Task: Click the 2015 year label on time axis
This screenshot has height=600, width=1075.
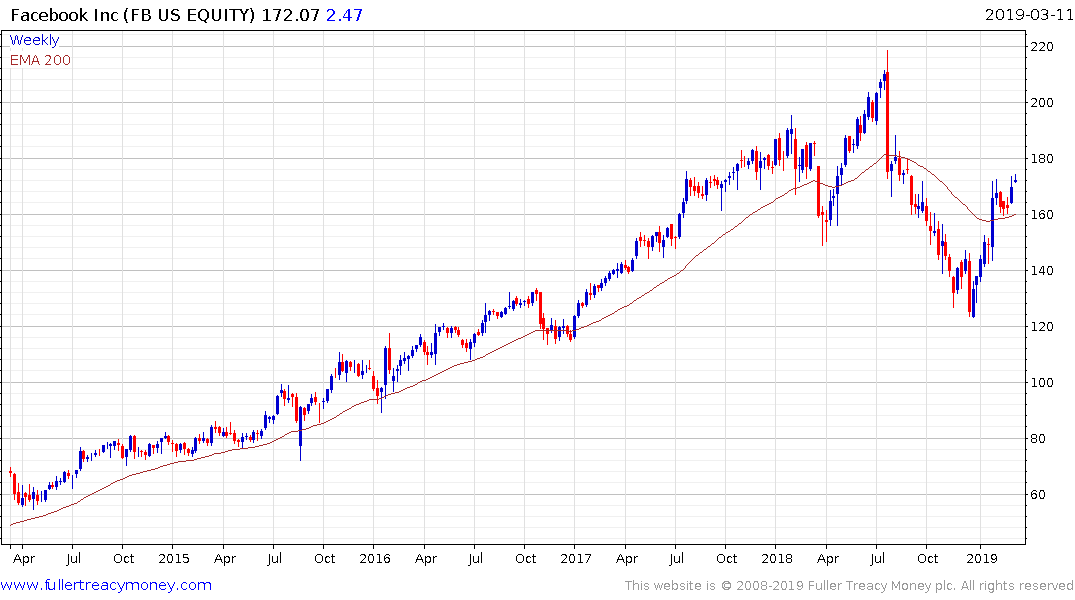Action: (x=173, y=558)
